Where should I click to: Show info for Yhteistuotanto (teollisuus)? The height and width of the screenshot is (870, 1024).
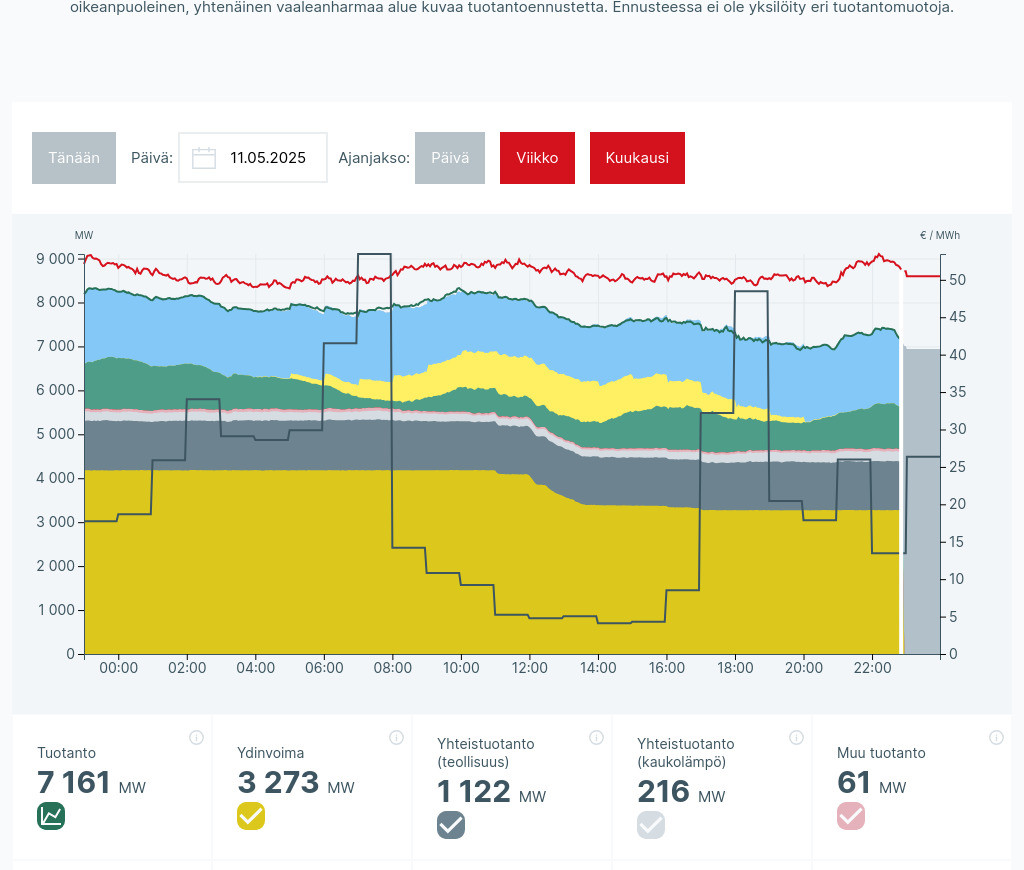coord(596,738)
